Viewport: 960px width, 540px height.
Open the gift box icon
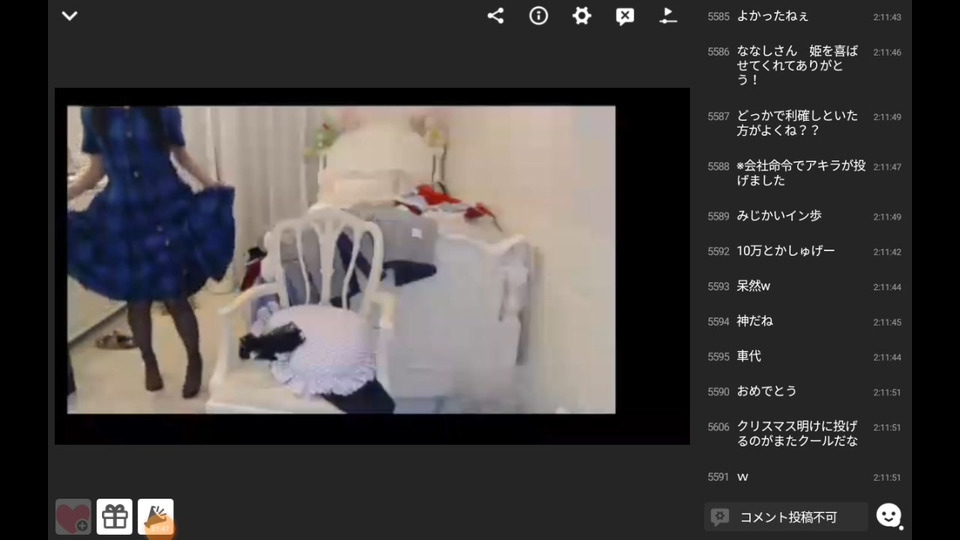click(114, 517)
